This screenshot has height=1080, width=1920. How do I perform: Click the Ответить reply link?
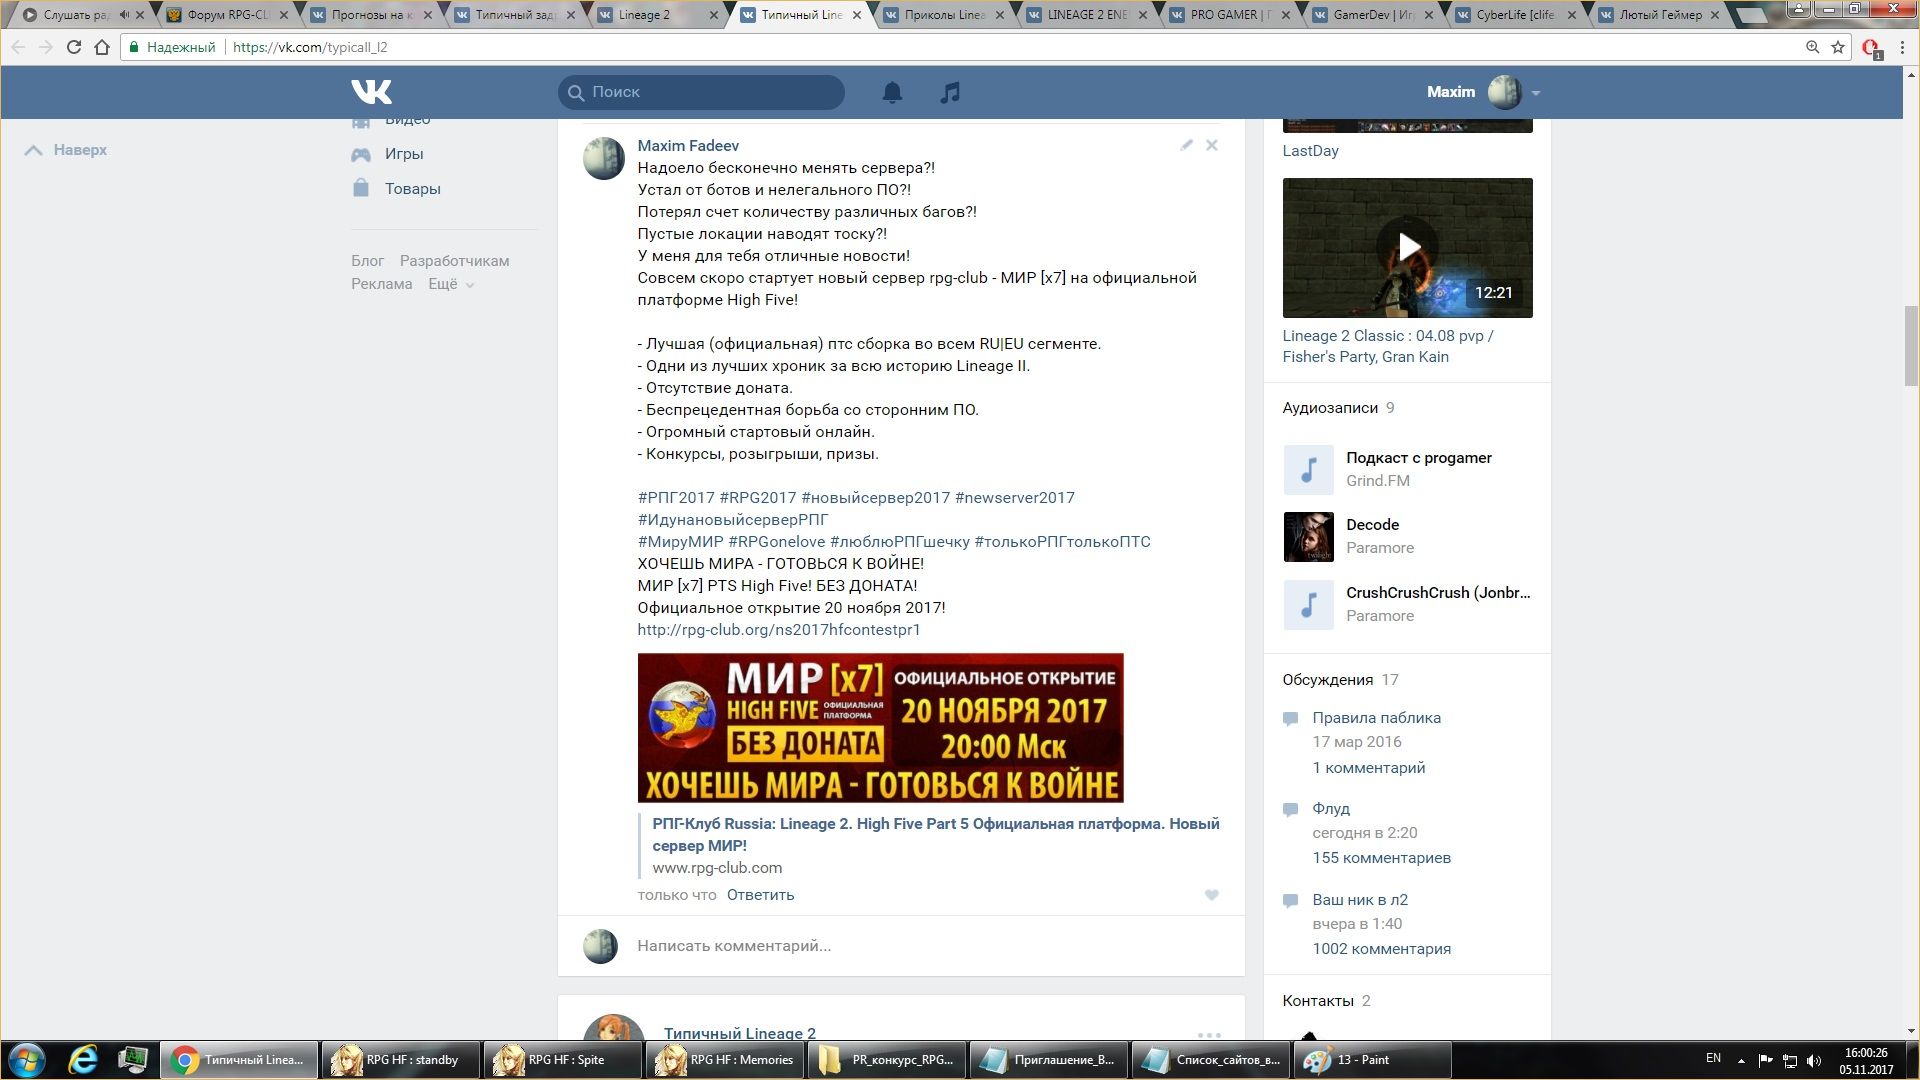point(760,895)
